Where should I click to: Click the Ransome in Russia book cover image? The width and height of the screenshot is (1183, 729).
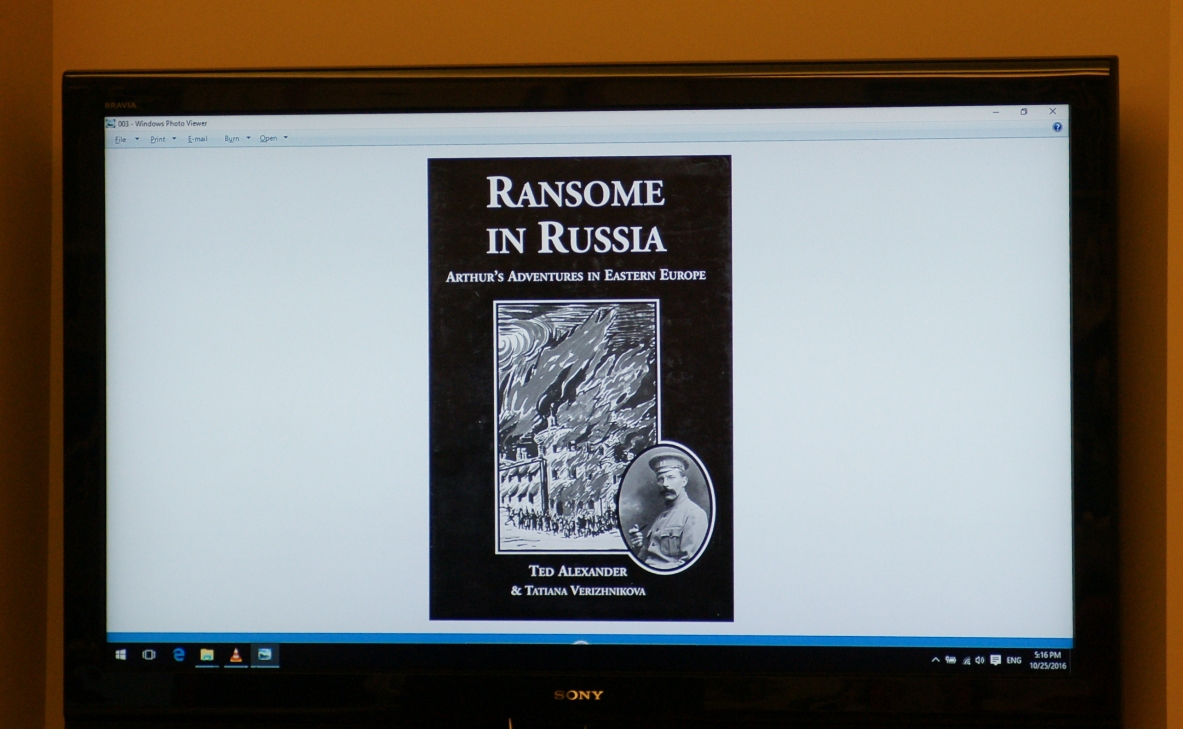(580, 388)
